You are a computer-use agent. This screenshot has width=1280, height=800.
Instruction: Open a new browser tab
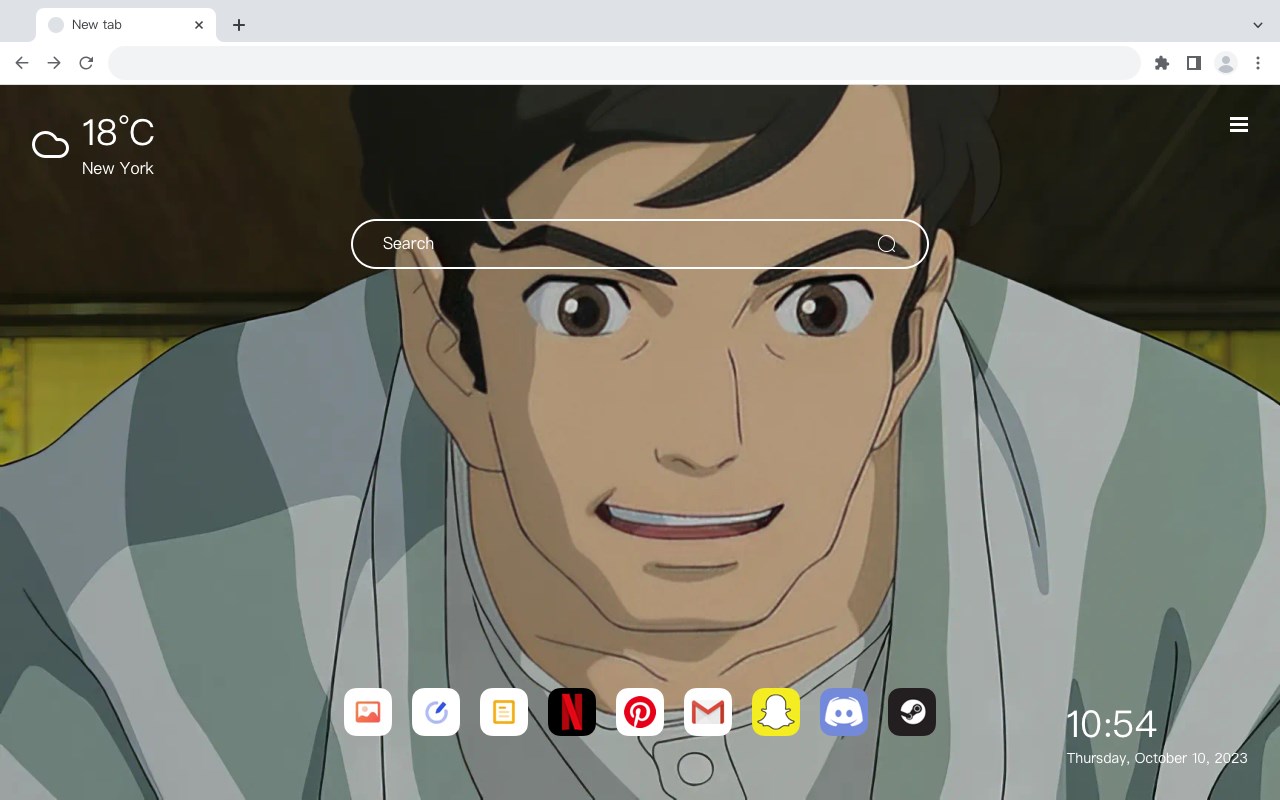tap(238, 25)
